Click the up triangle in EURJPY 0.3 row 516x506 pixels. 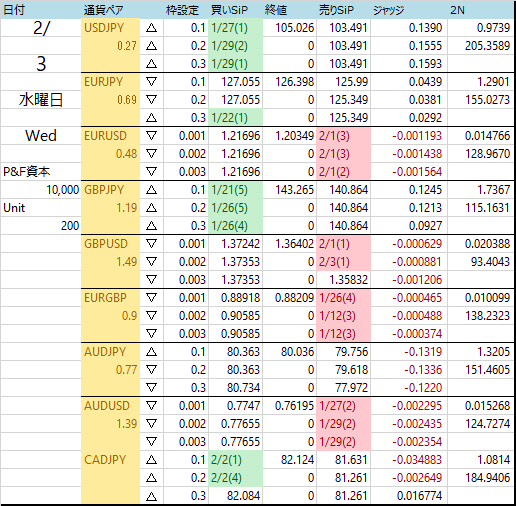(x=151, y=118)
